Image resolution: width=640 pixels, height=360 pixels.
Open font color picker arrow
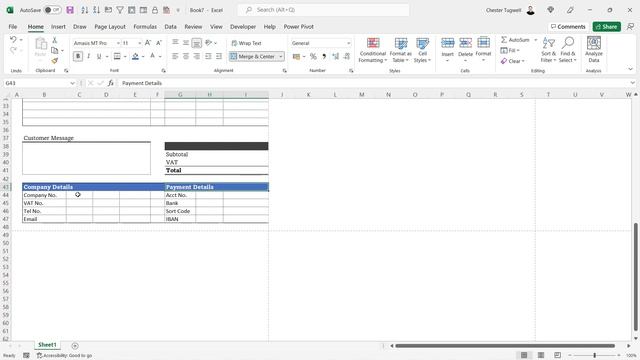[x=160, y=56]
